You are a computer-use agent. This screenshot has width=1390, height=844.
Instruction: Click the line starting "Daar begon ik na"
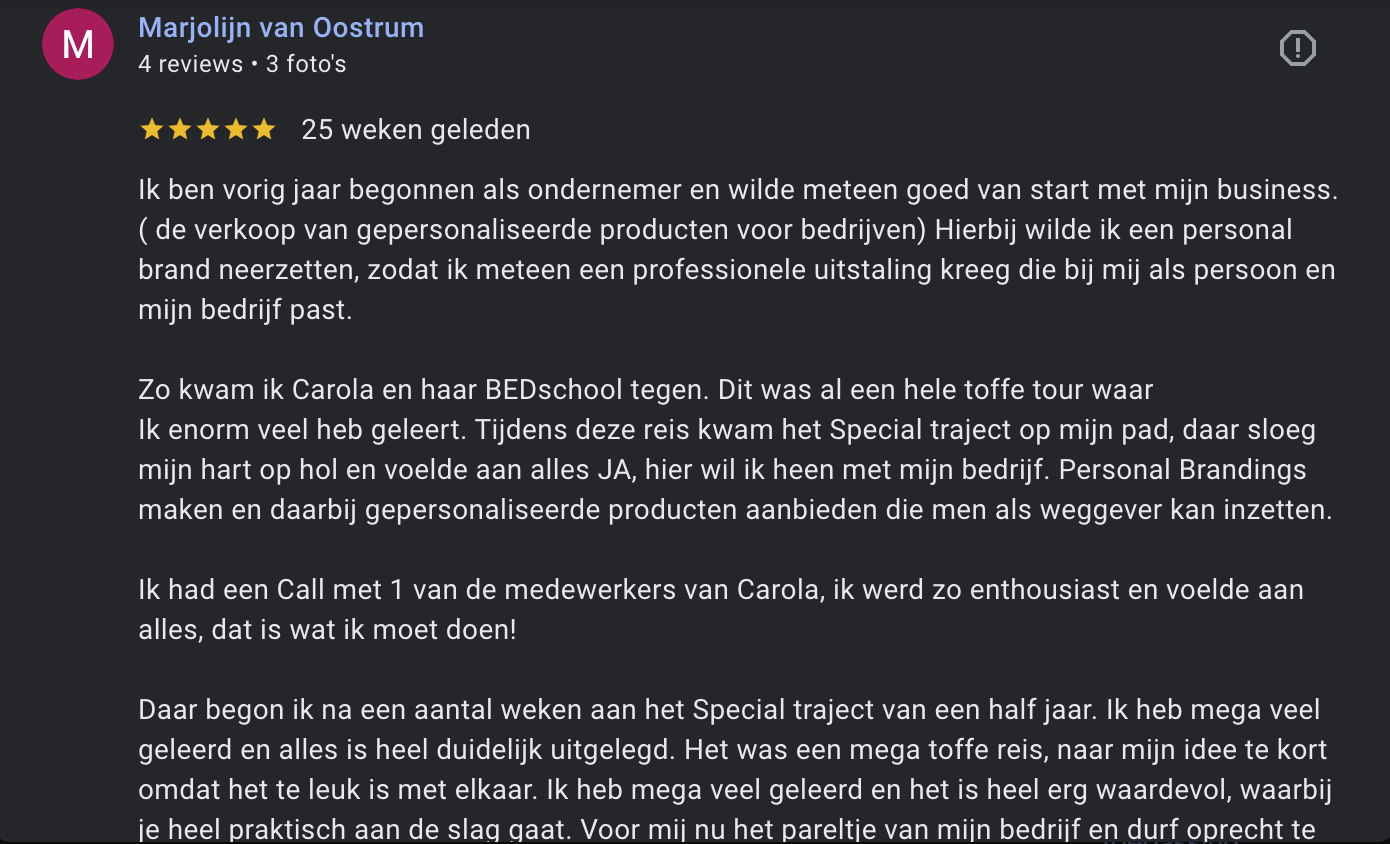[x=729, y=710]
